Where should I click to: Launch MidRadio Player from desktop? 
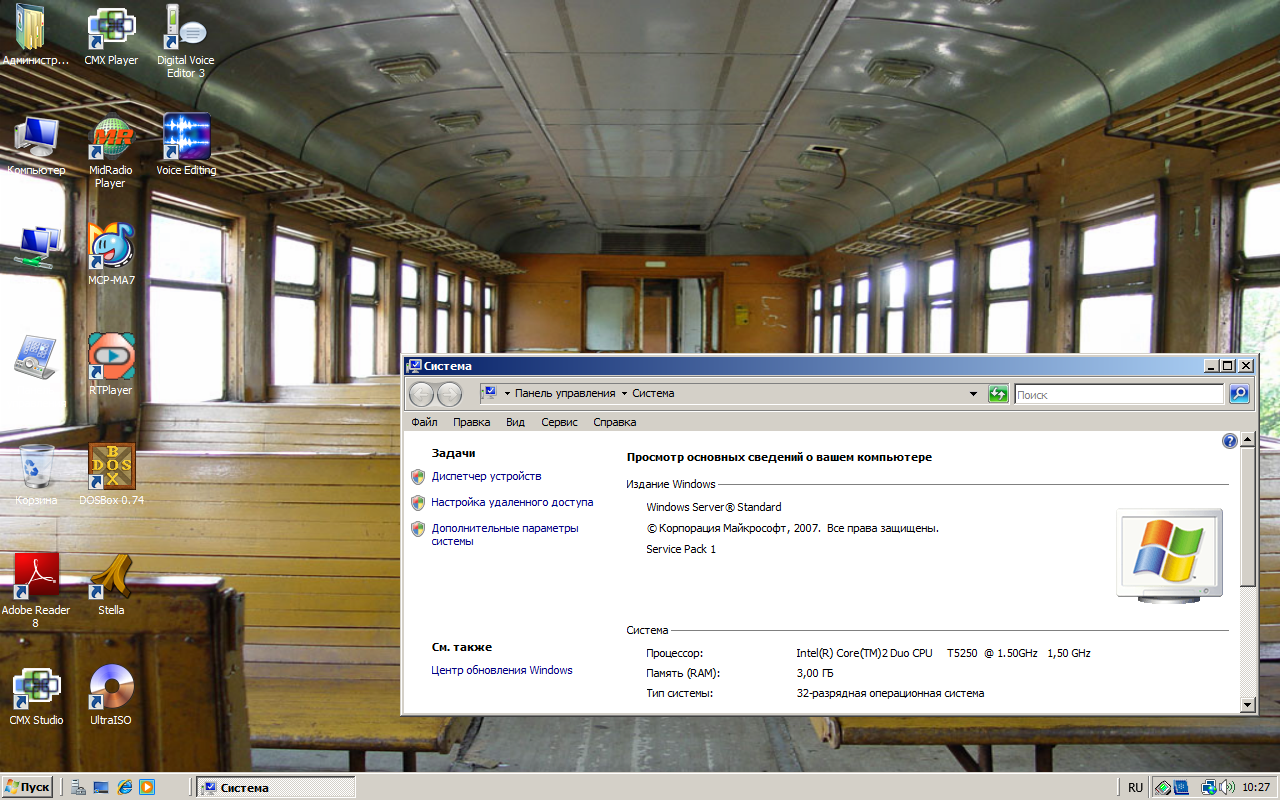(111, 139)
